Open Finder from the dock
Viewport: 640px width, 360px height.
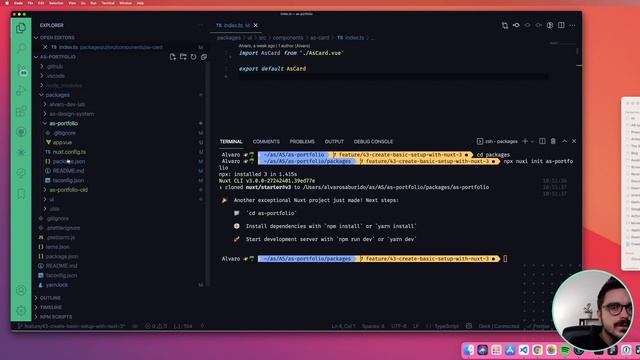(469, 350)
